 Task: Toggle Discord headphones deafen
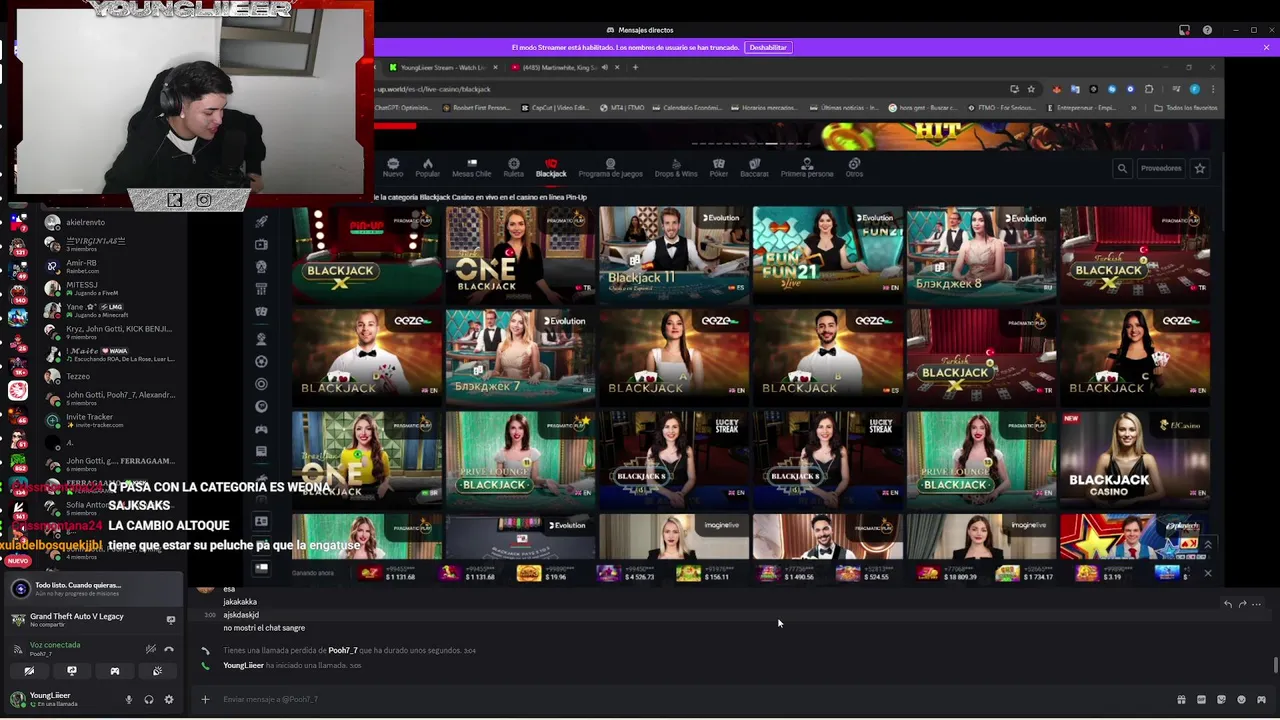(149, 699)
